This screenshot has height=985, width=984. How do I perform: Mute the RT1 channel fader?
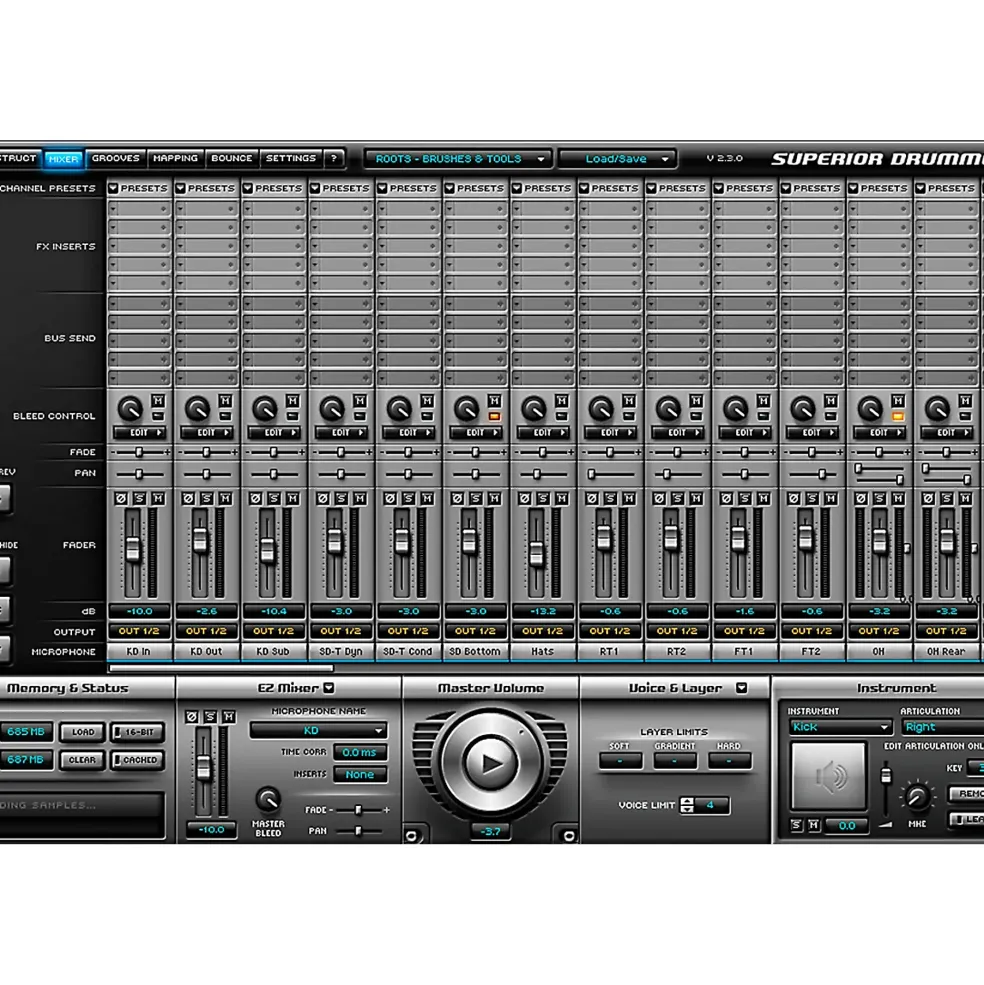tap(629, 499)
